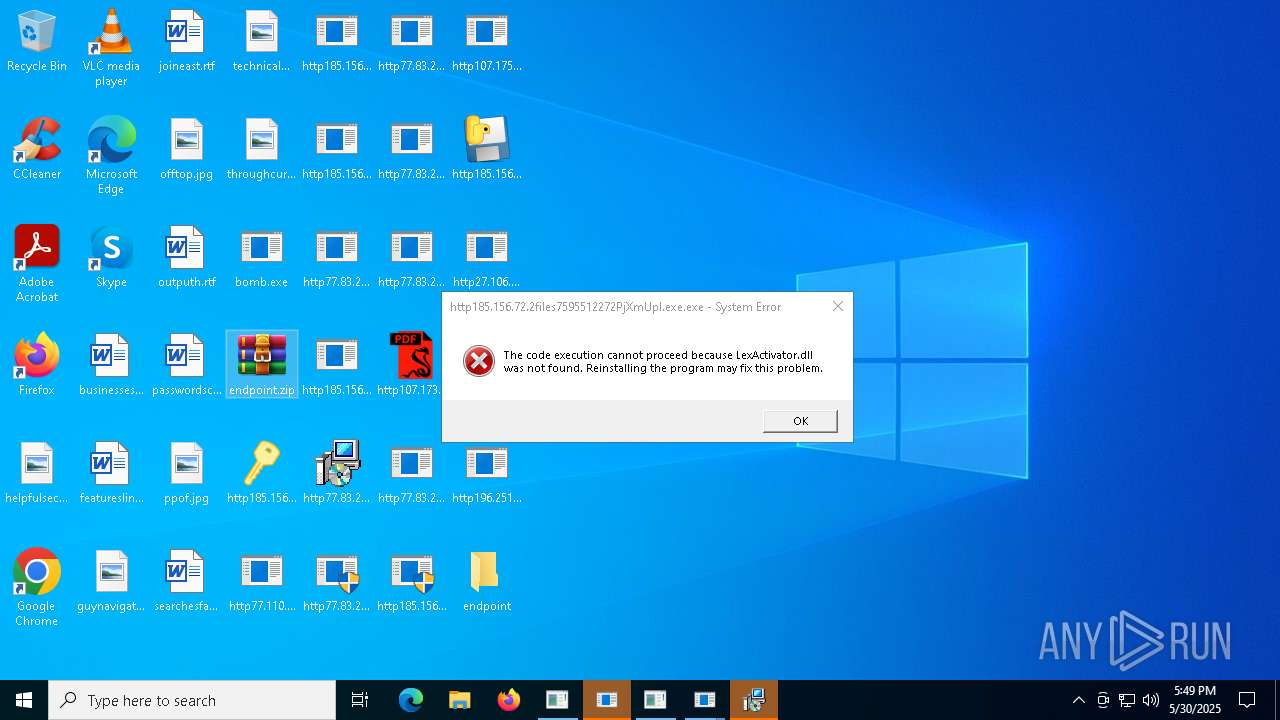
Task: Open the network status tray icon
Action: click(1127, 700)
